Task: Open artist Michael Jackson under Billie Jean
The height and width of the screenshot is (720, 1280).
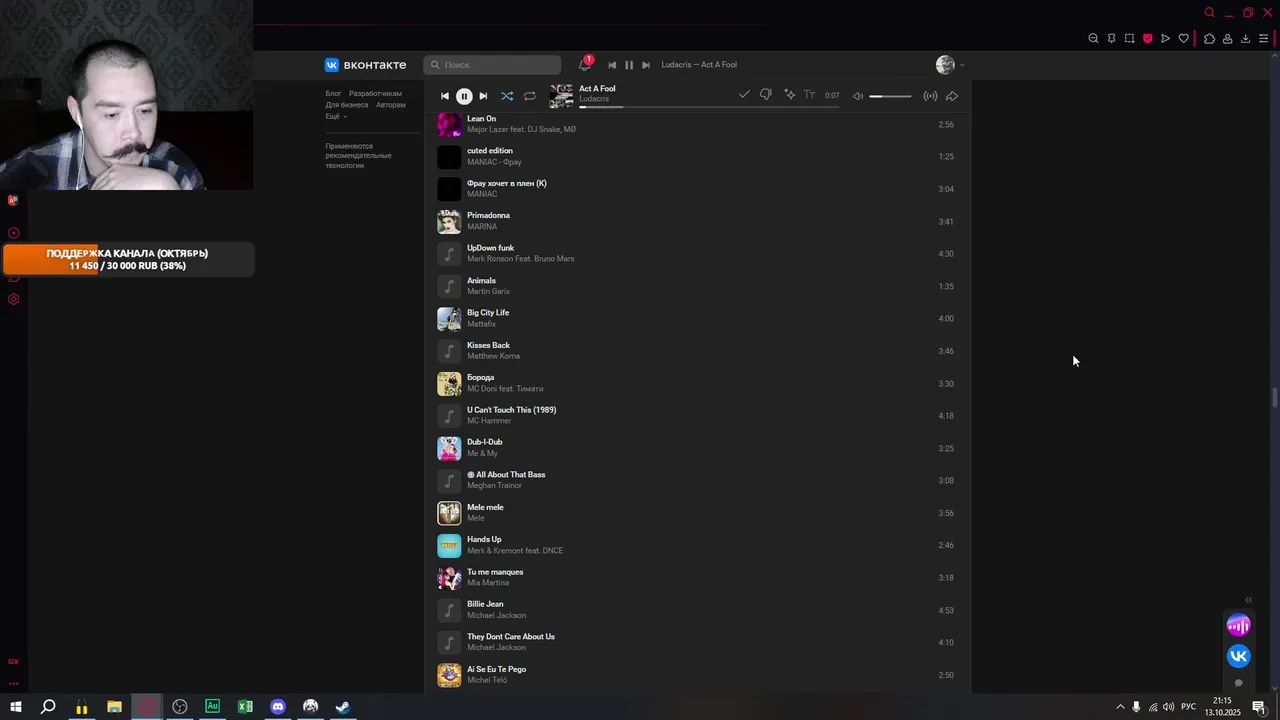Action: point(496,615)
